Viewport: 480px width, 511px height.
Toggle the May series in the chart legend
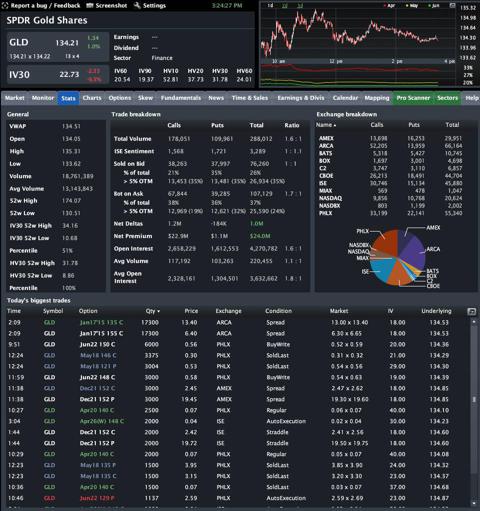click(412, 6)
